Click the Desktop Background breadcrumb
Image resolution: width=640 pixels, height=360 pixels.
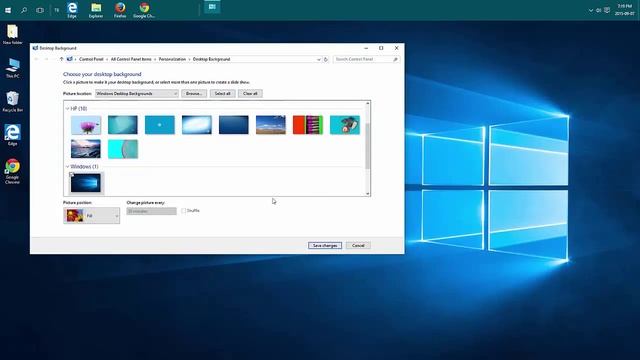pyautogui.click(x=211, y=59)
